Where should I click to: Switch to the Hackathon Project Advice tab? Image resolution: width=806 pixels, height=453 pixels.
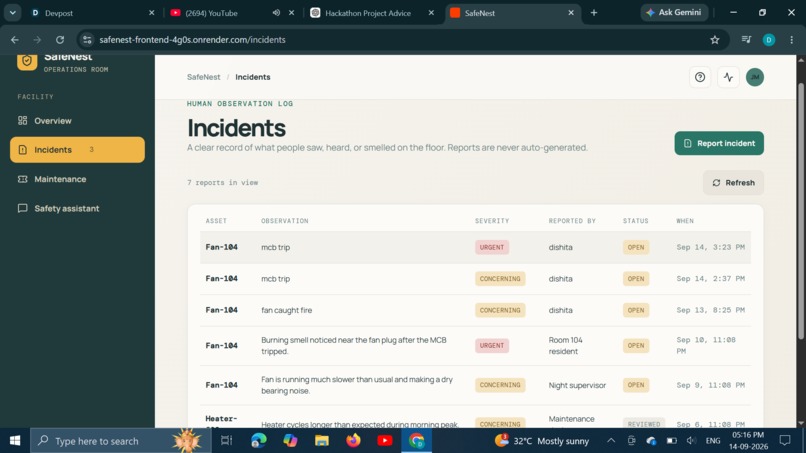pyautogui.click(x=368, y=13)
